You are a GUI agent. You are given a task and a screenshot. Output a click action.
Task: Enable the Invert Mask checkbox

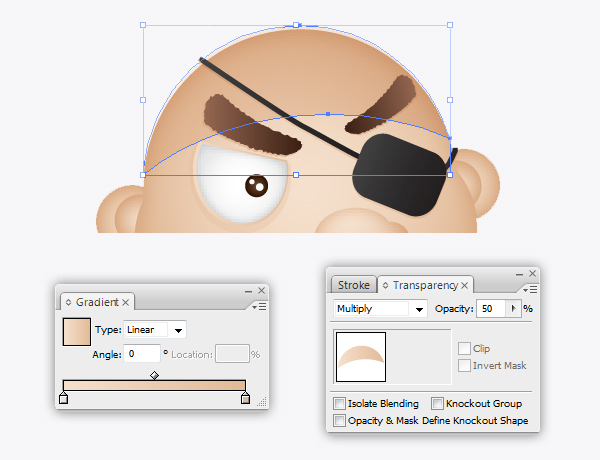[x=464, y=365]
